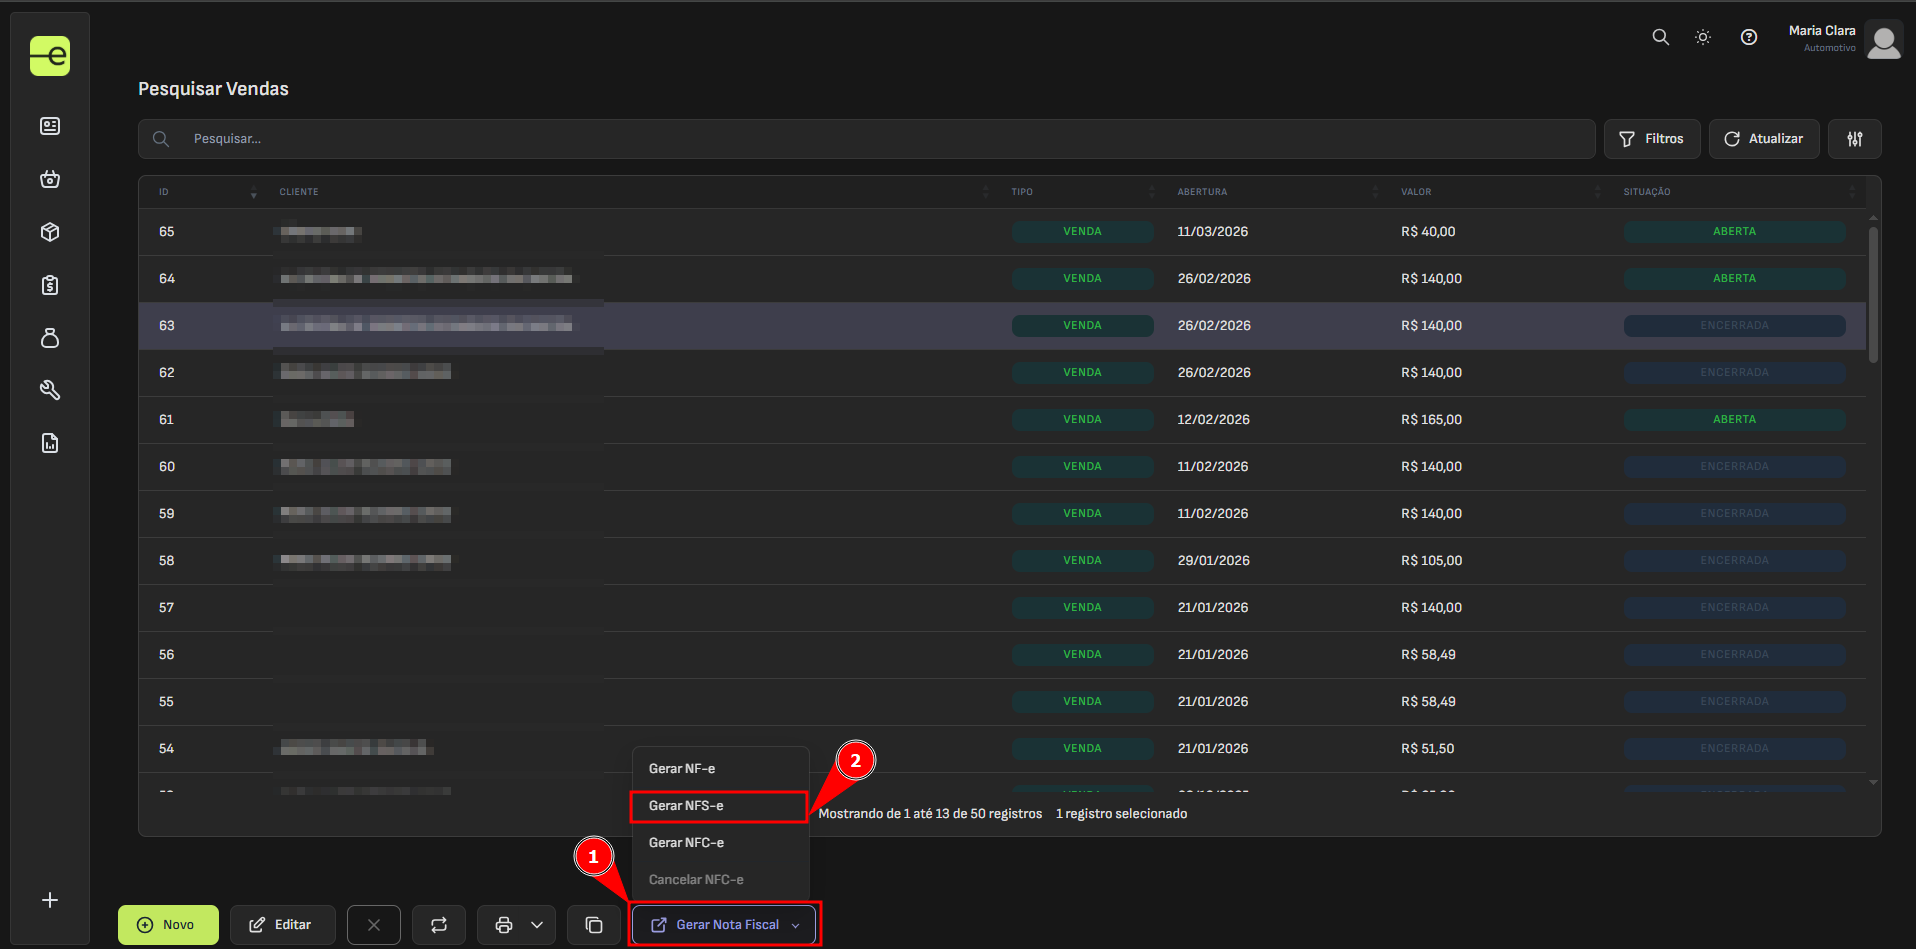Viewport: 1916px width, 949px height.
Task: Open the Filtros filter button
Action: click(1651, 139)
